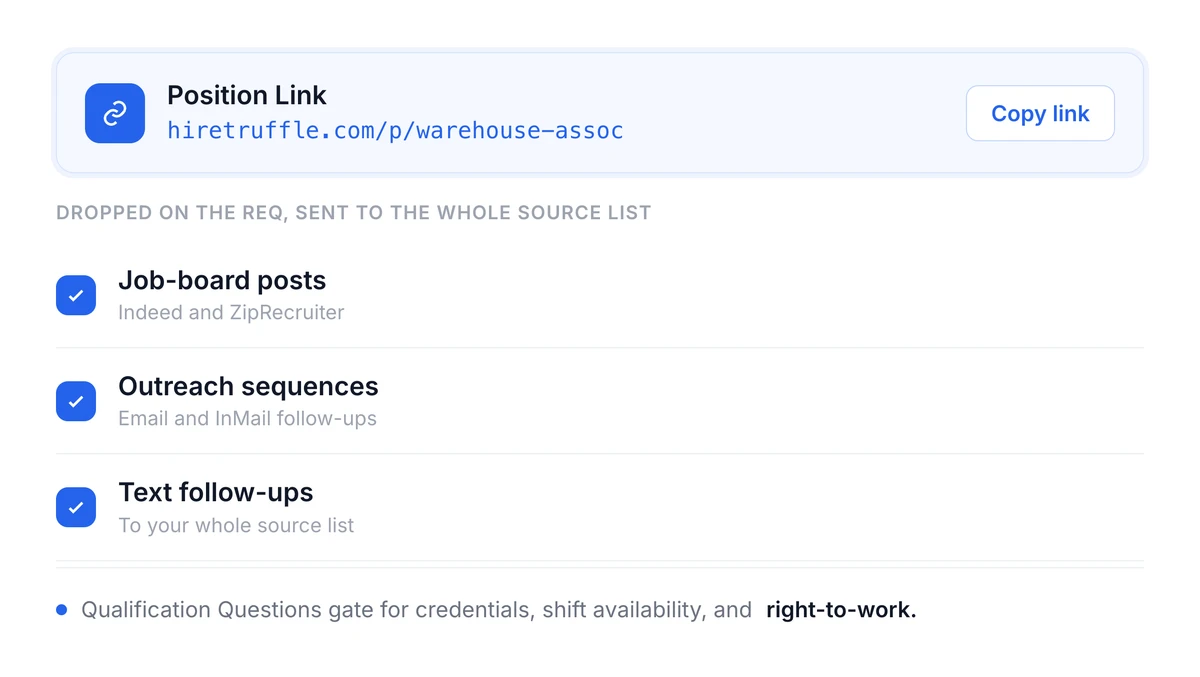Viewport: 1200px width, 677px height.
Task: Click the Position Link heading
Action: 247,96
